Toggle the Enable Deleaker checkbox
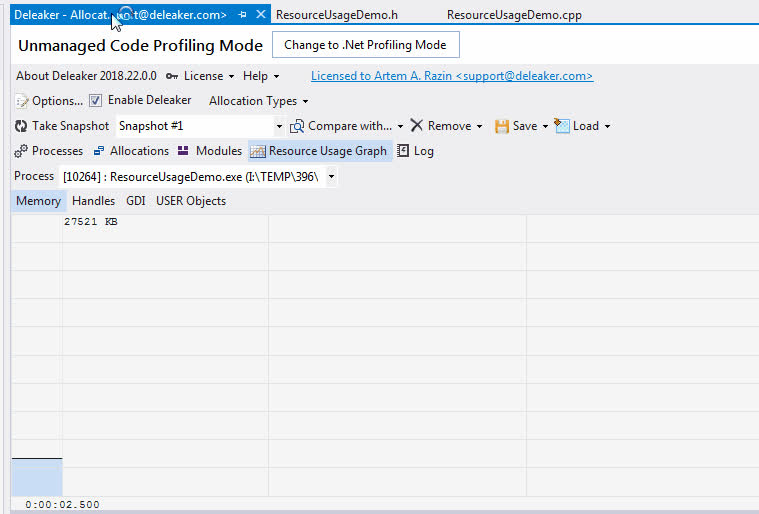 click(95, 101)
